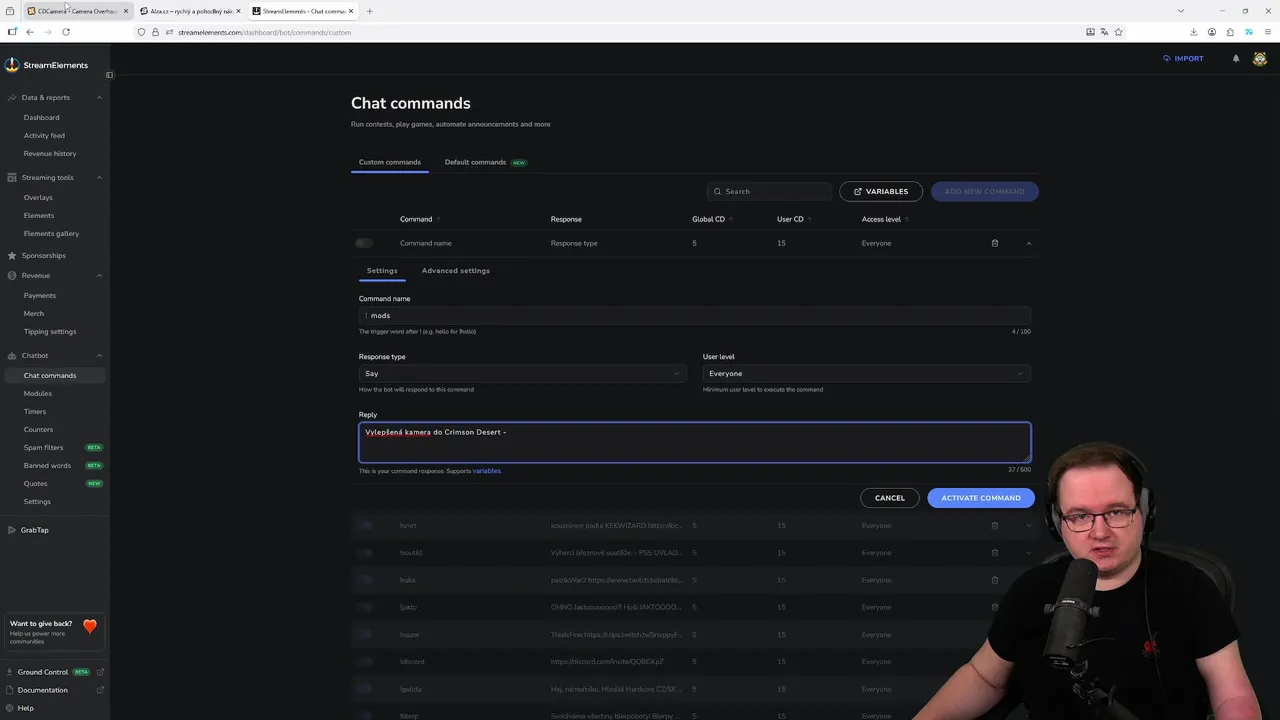This screenshot has width=1280, height=720.
Task: Open the browser extensions icon
Action: pyautogui.click(x=1230, y=32)
